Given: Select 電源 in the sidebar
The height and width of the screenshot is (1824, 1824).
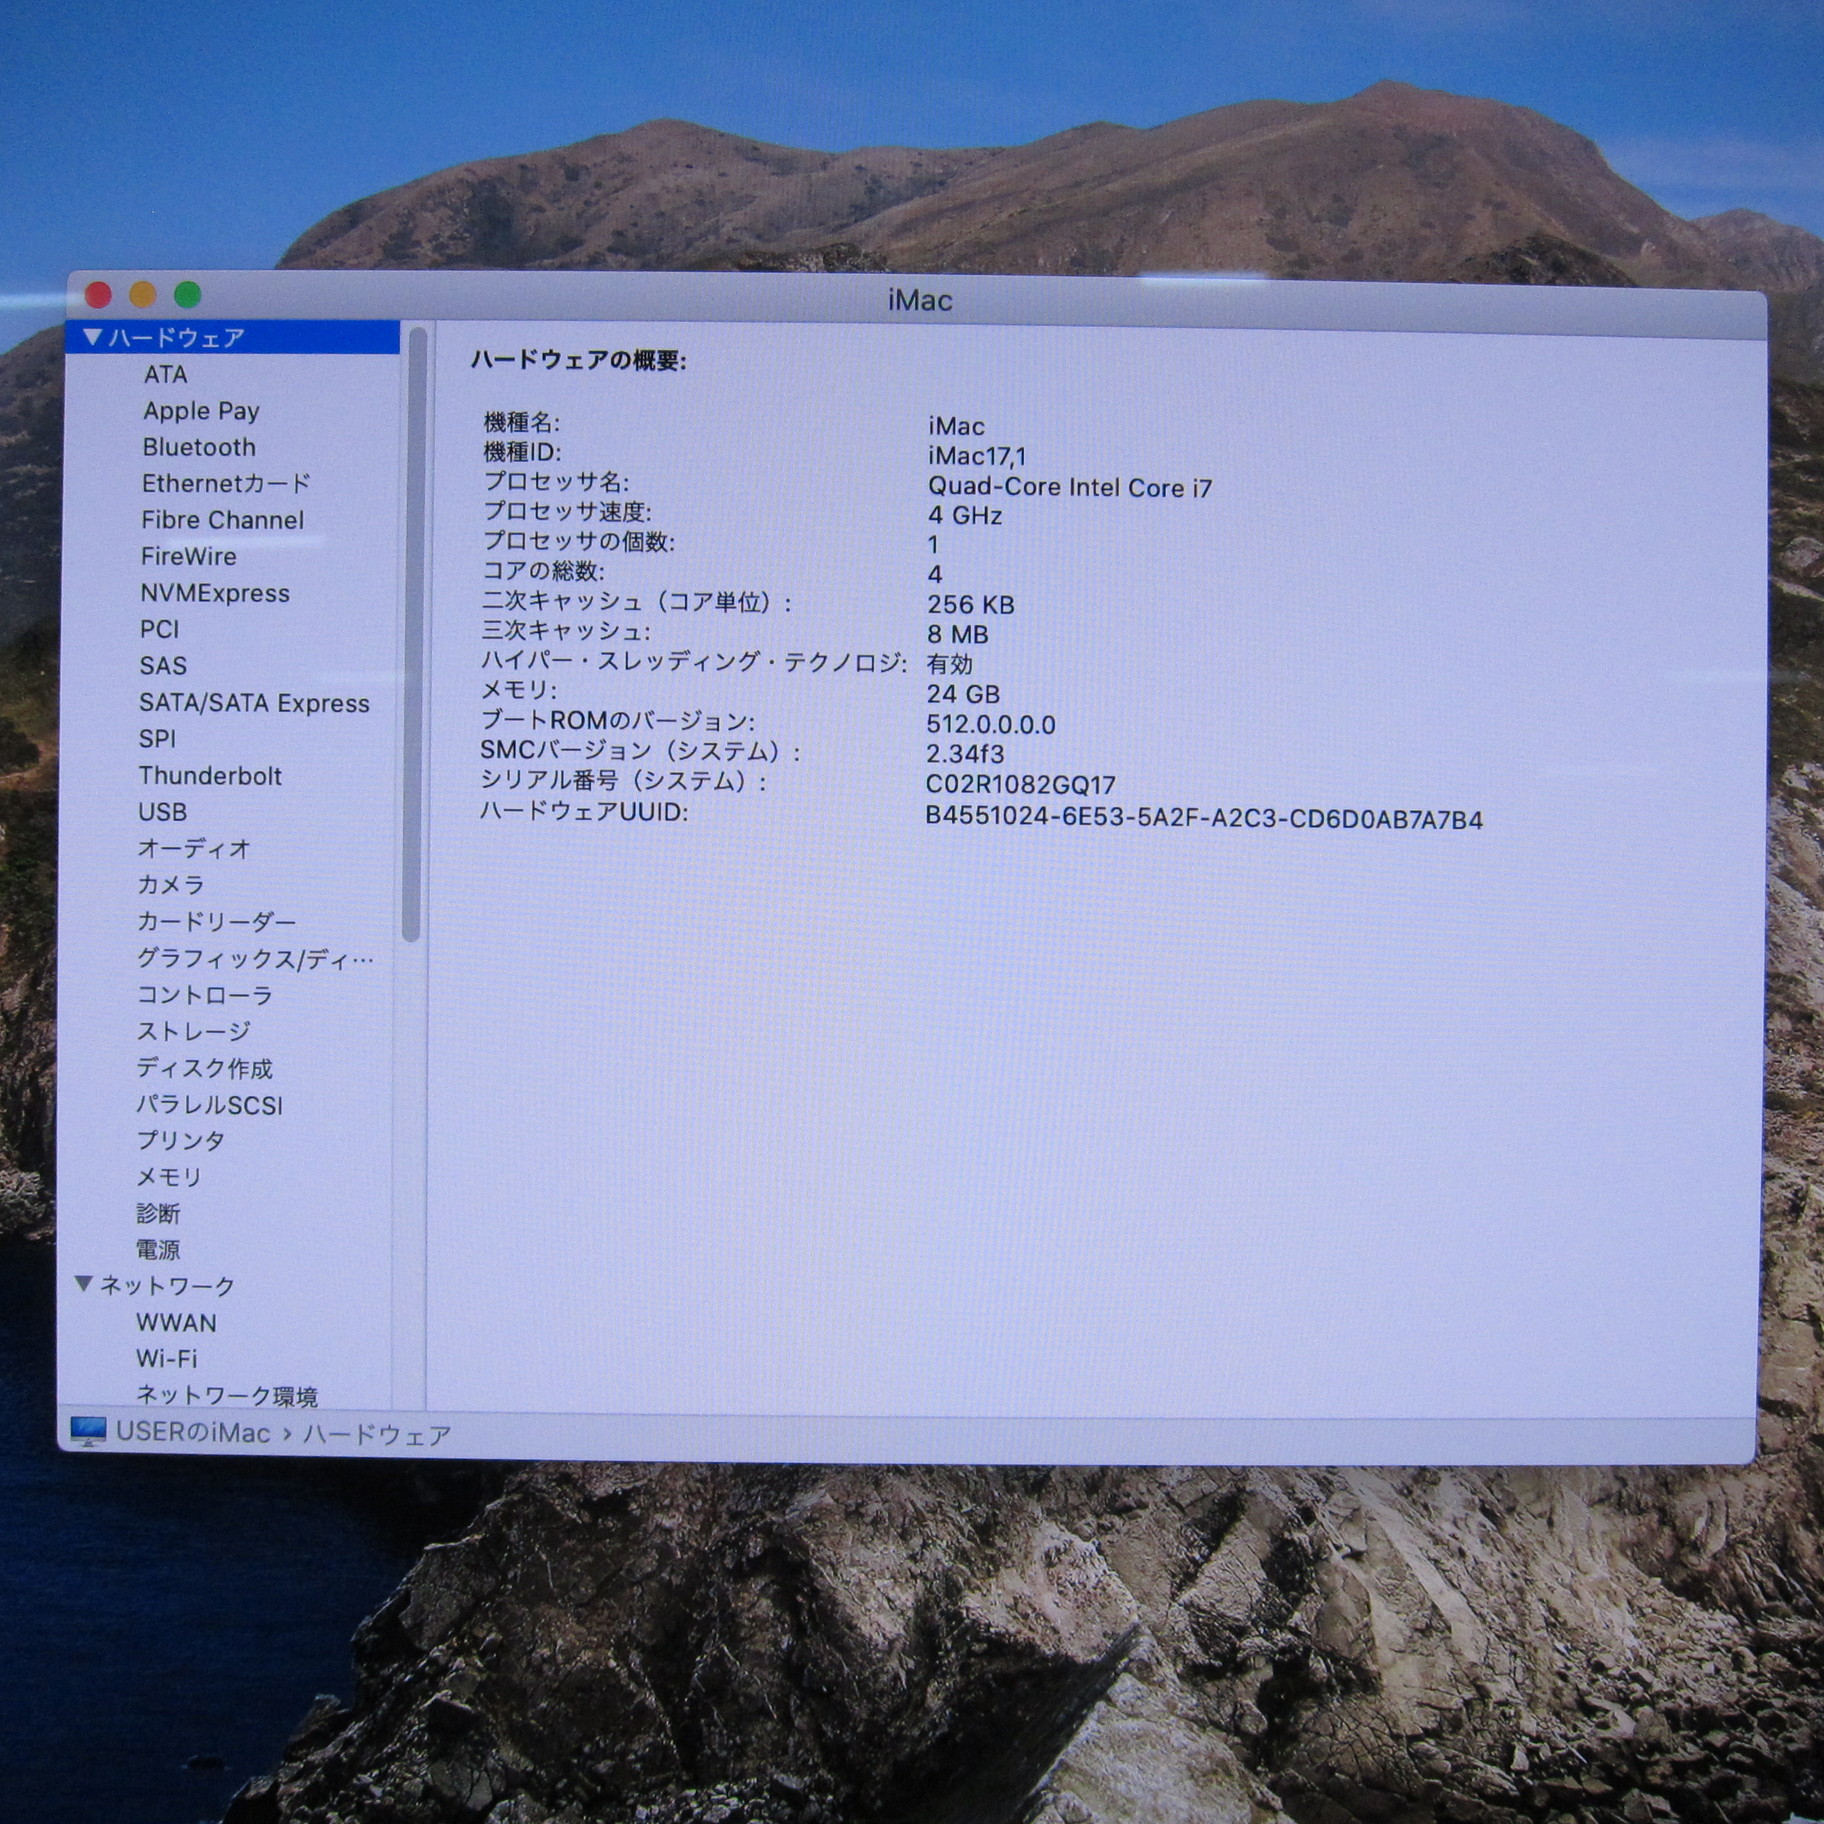Looking at the screenshot, I should point(158,1250).
